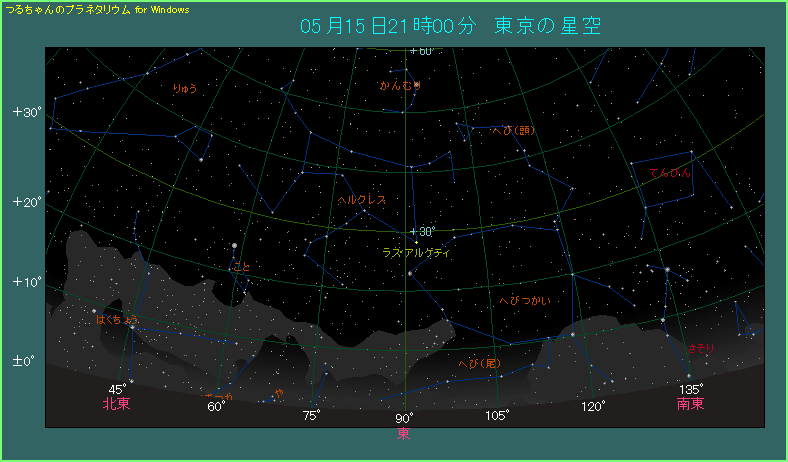Select the てんびん constellation label
This screenshot has width=788, height=462.
click(x=669, y=173)
